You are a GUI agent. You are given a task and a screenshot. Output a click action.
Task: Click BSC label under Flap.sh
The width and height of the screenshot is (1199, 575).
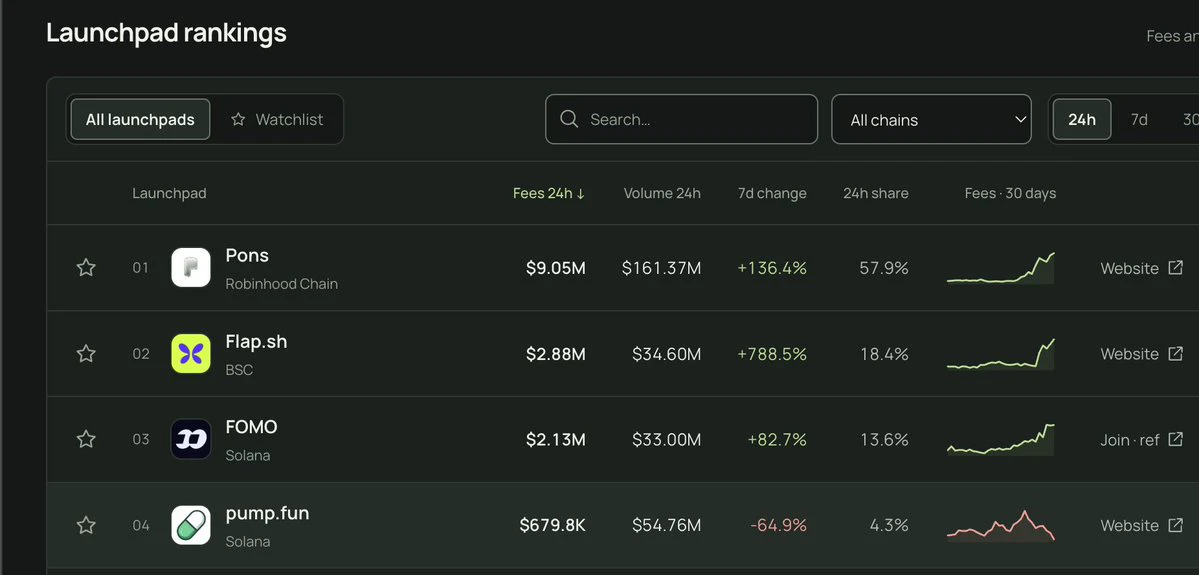[239, 370]
